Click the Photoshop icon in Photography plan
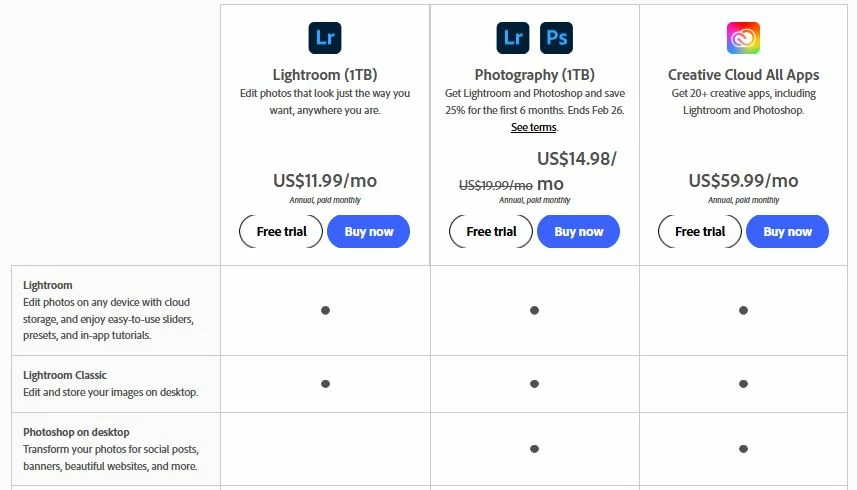The height and width of the screenshot is (490, 857). click(x=556, y=38)
